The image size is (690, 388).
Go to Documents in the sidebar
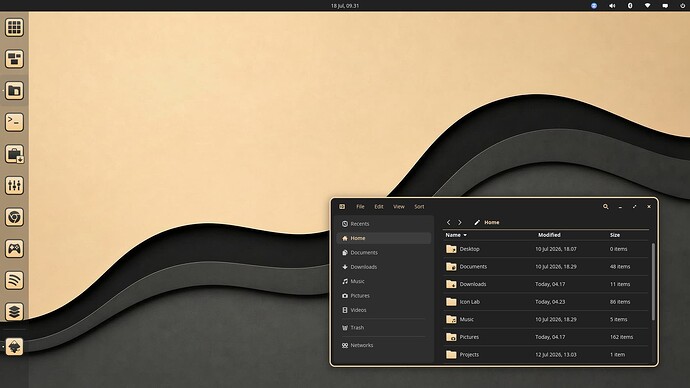pyautogui.click(x=384, y=253)
